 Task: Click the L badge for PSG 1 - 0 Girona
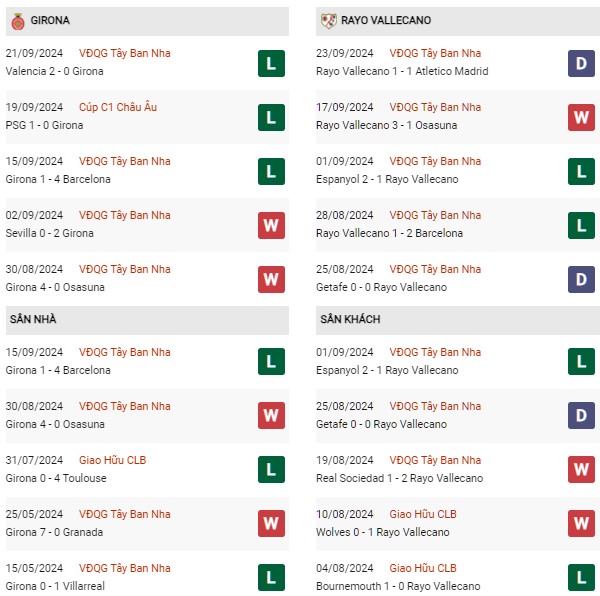[x=270, y=117]
